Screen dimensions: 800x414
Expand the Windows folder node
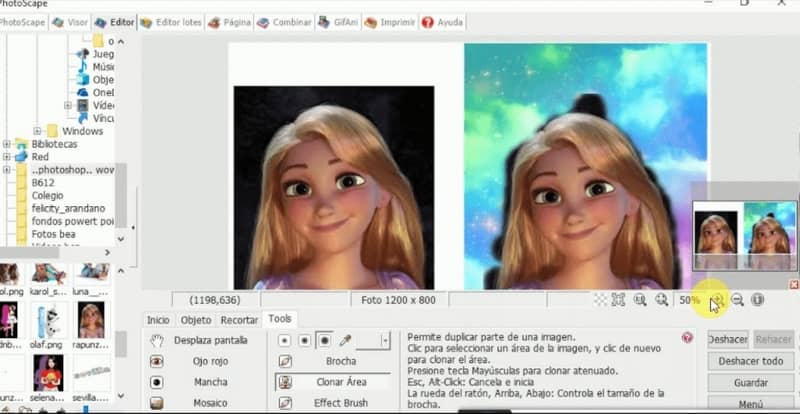37,131
